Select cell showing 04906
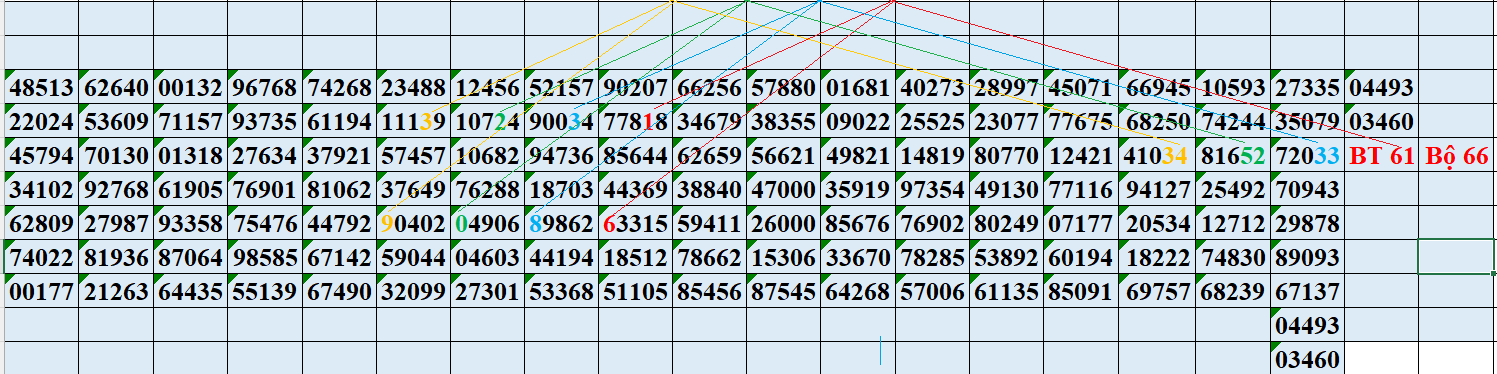The image size is (1497, 374). click(x=487, y=224)
